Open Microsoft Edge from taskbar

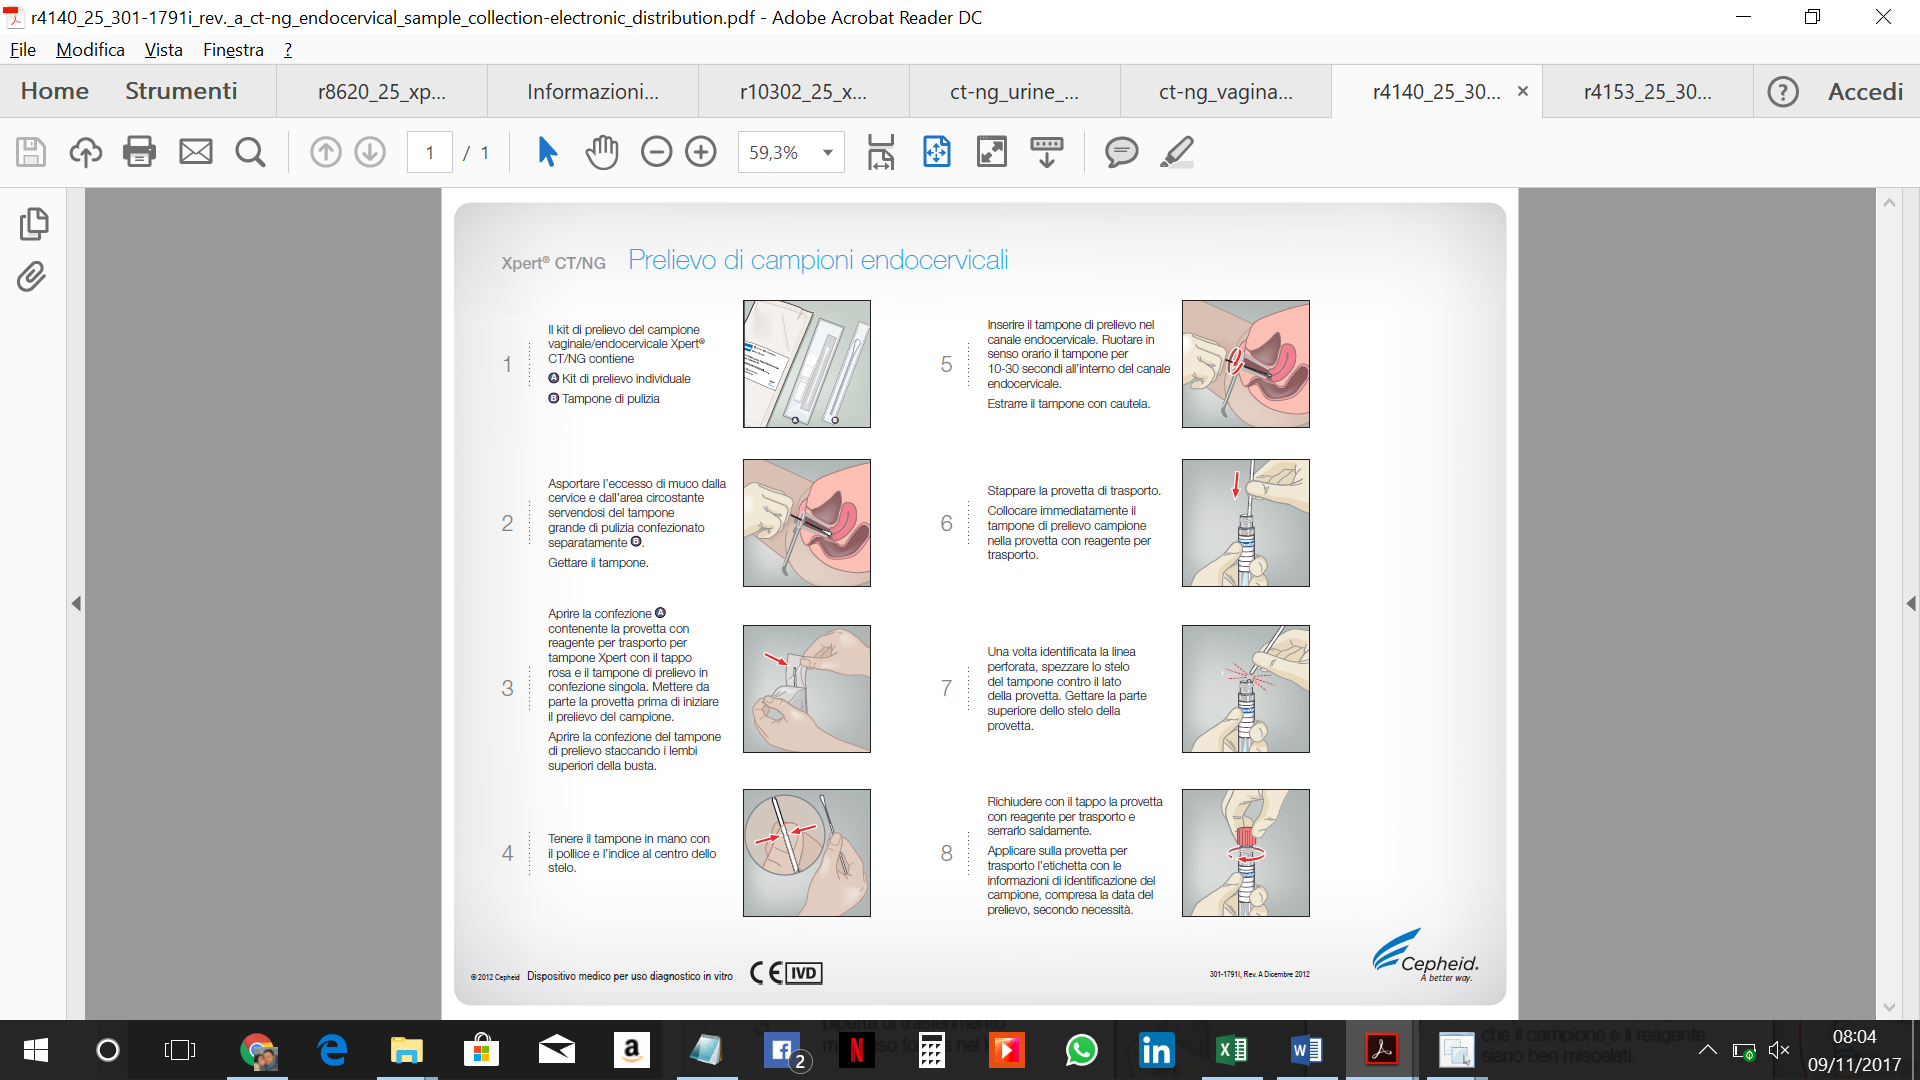pyautogui.click(x=332, y=1050)
